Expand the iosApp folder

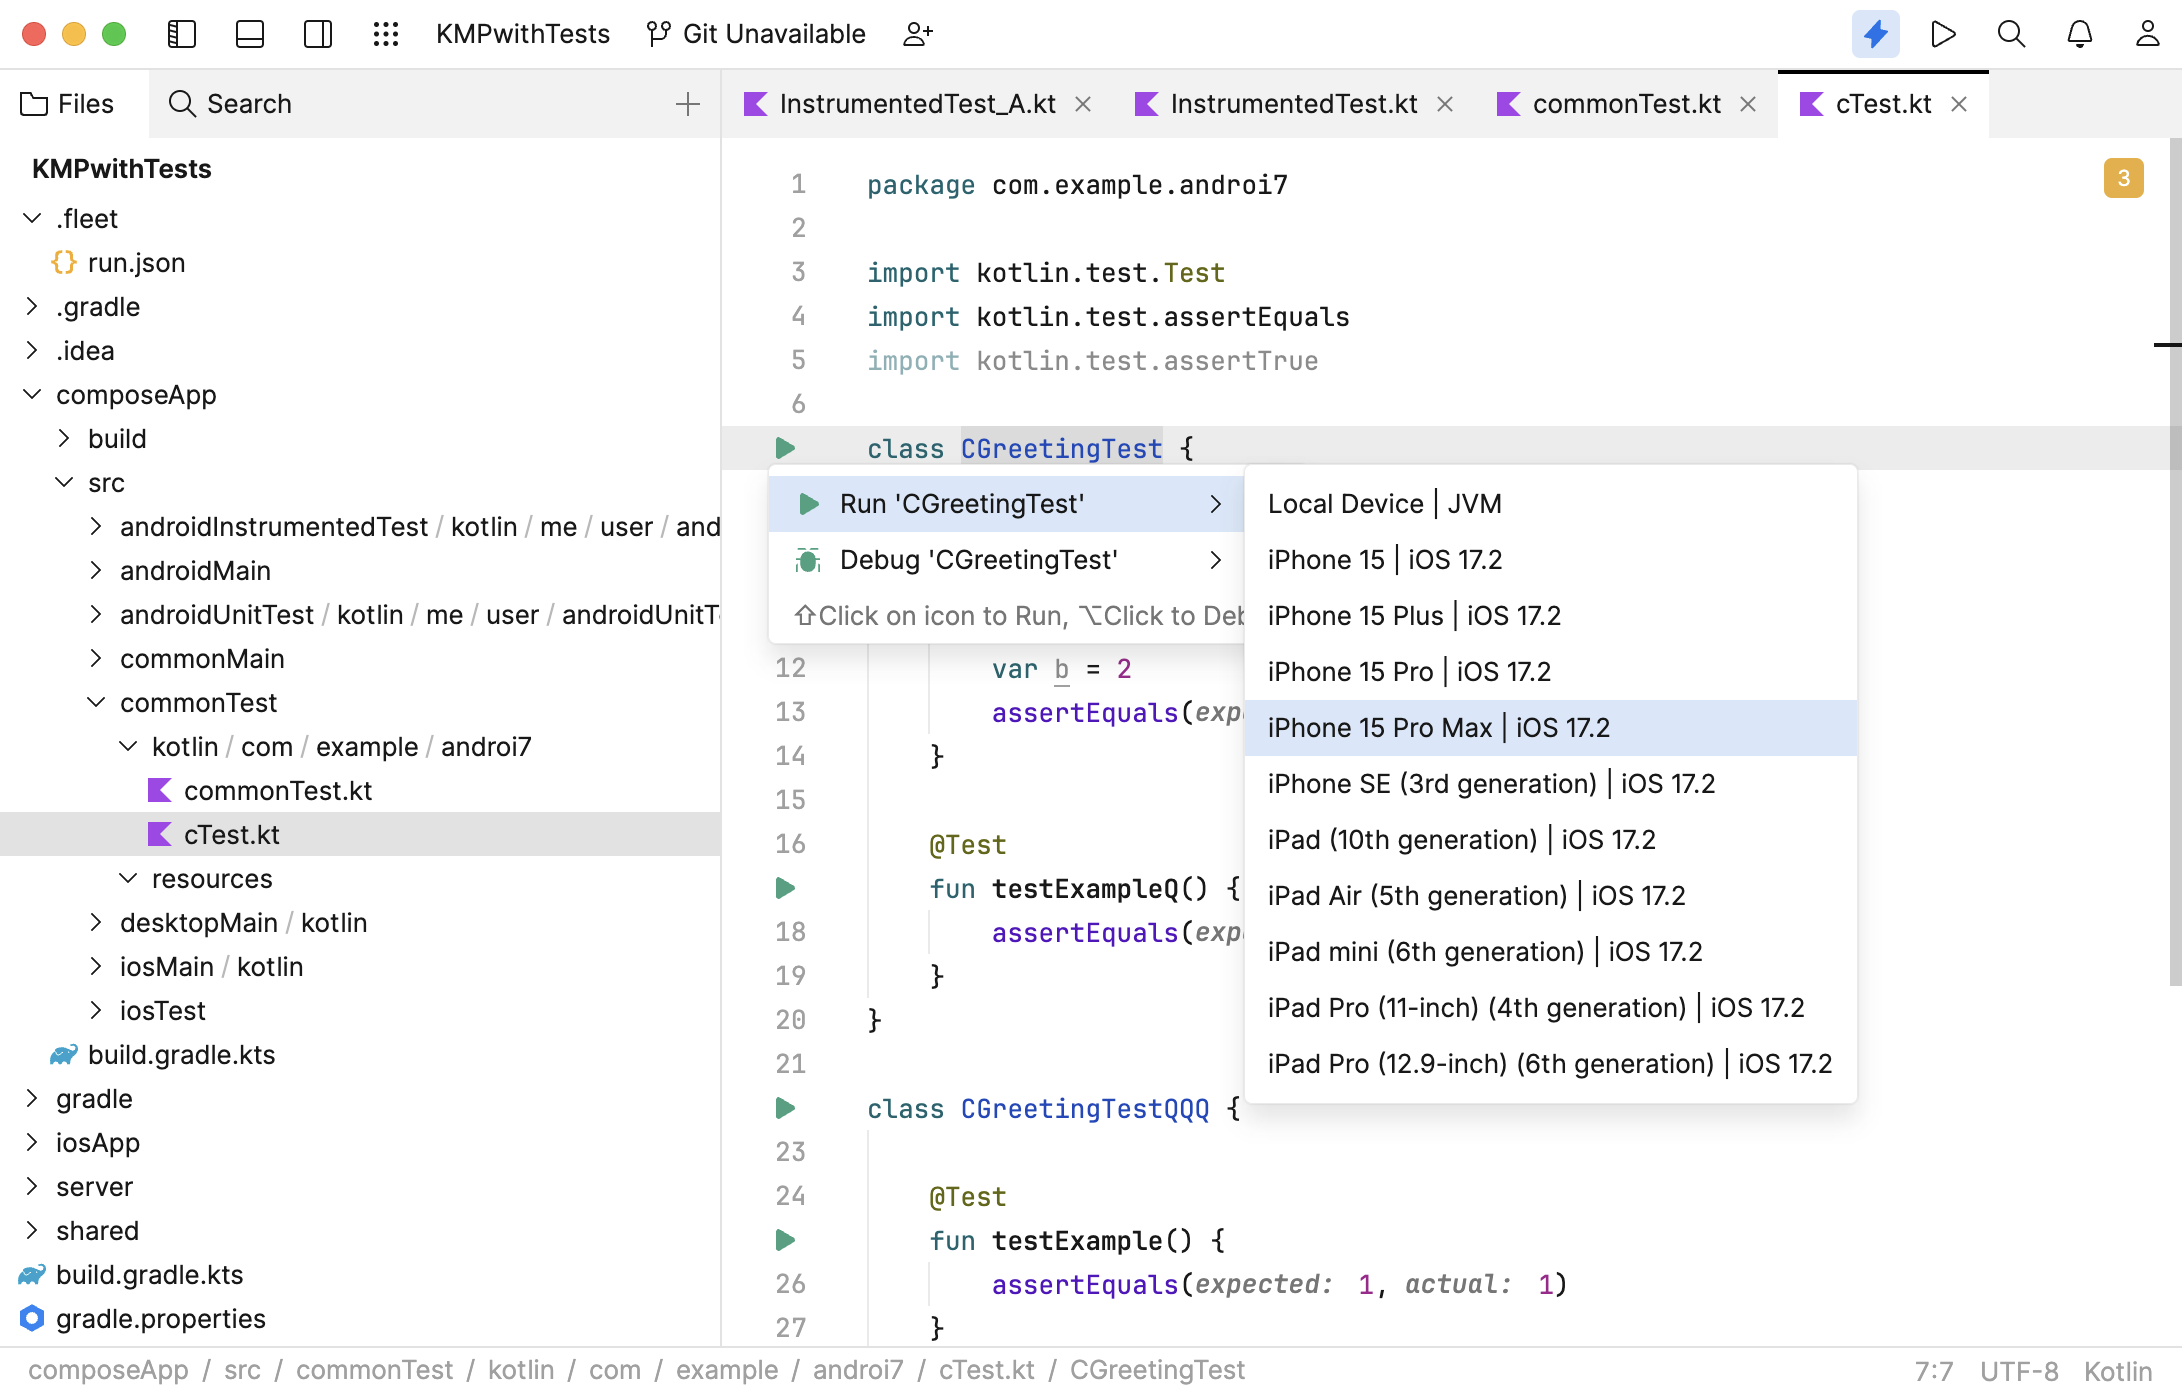(x=30, y=1142)
